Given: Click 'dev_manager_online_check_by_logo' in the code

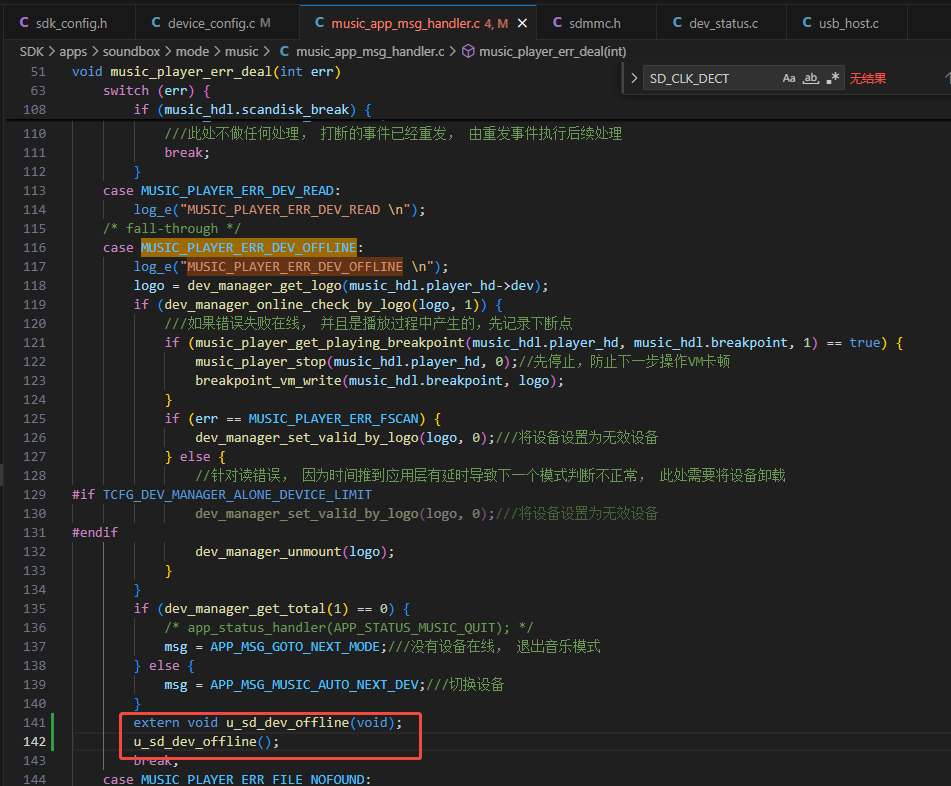Looking at the screenshot, I should (287, 304).
